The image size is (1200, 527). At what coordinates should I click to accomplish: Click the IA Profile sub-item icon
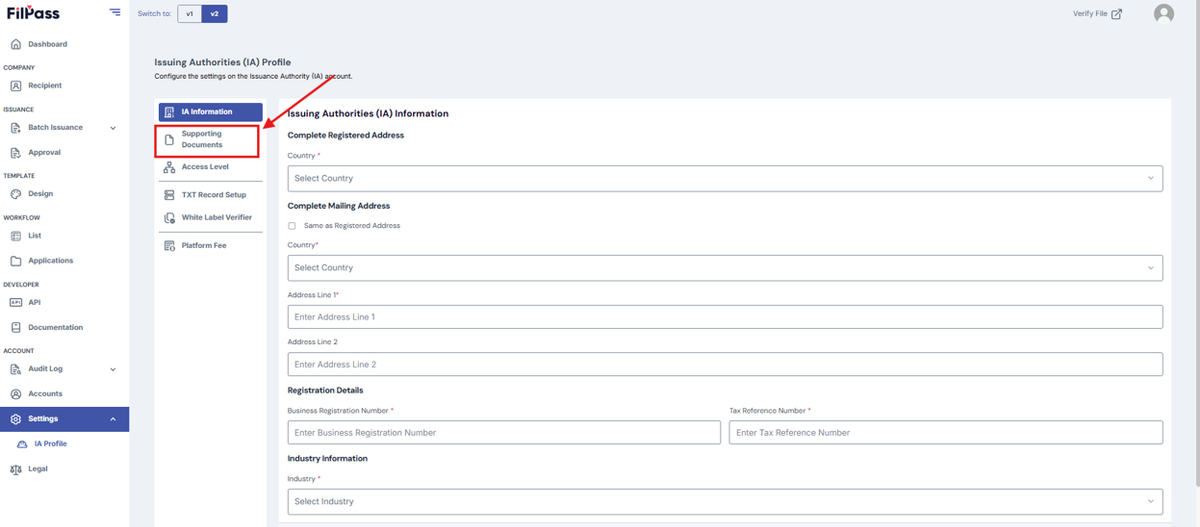point(23,443)
